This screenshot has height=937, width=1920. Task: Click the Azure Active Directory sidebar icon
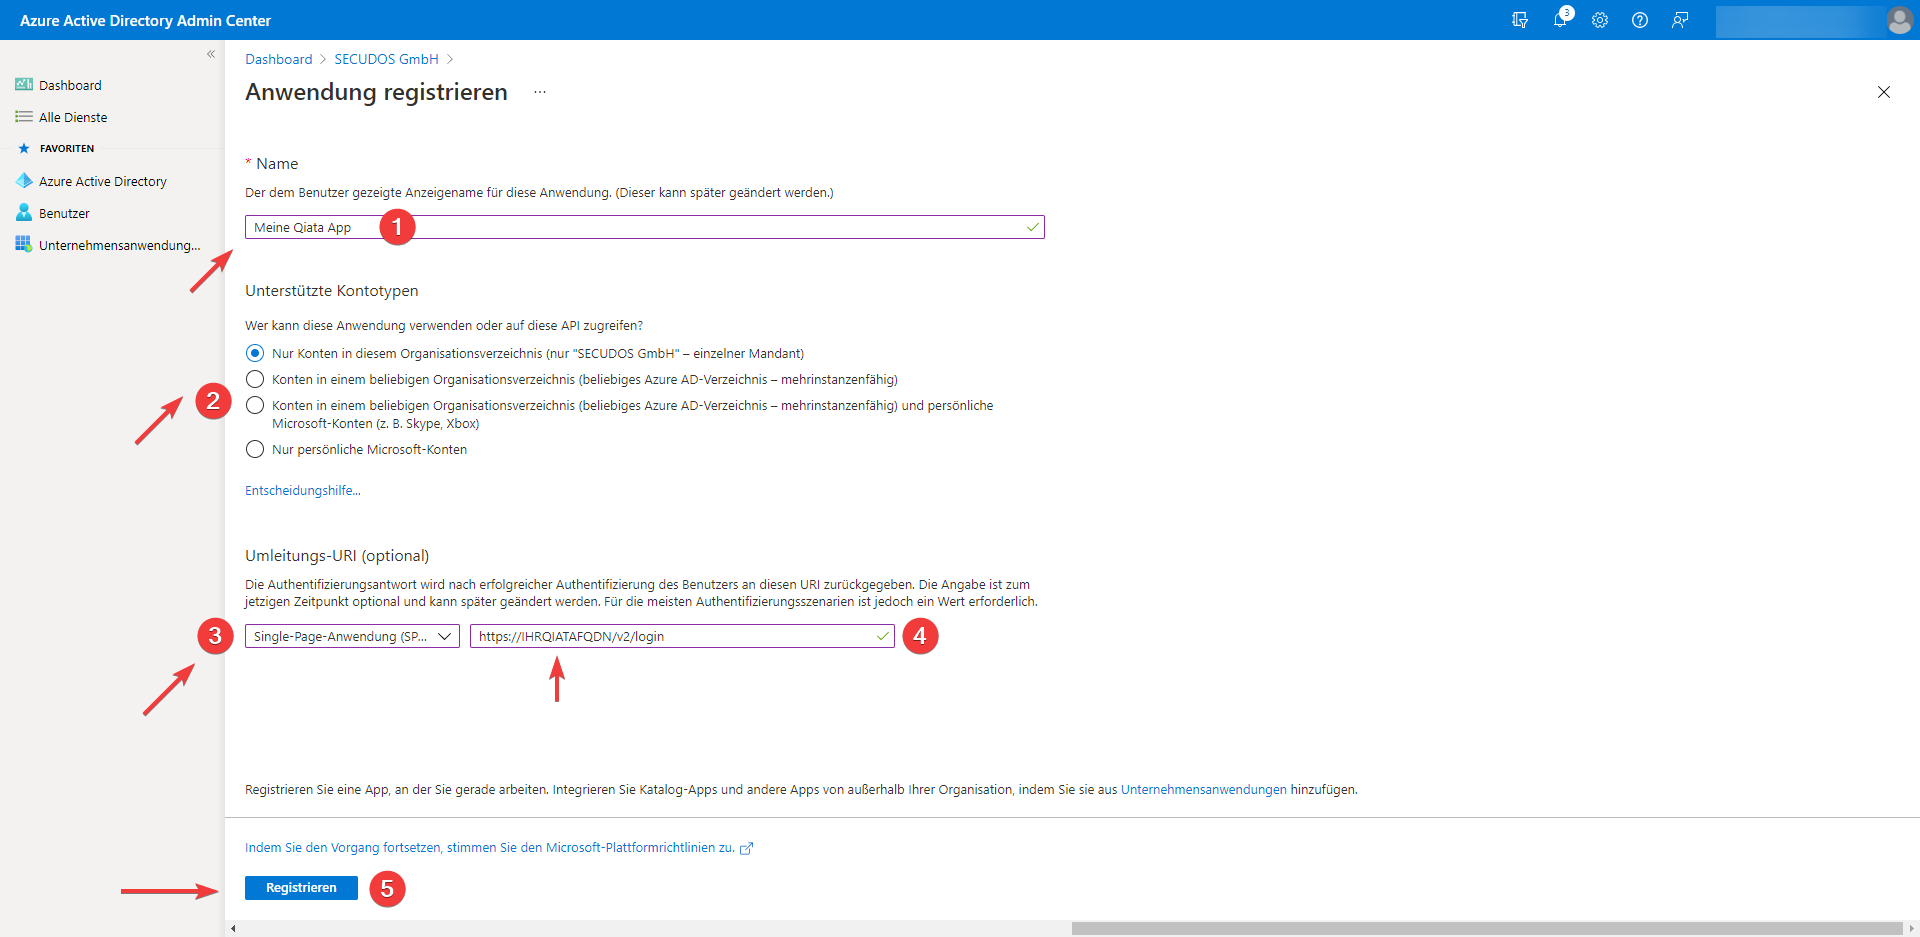tap(24, 181)
